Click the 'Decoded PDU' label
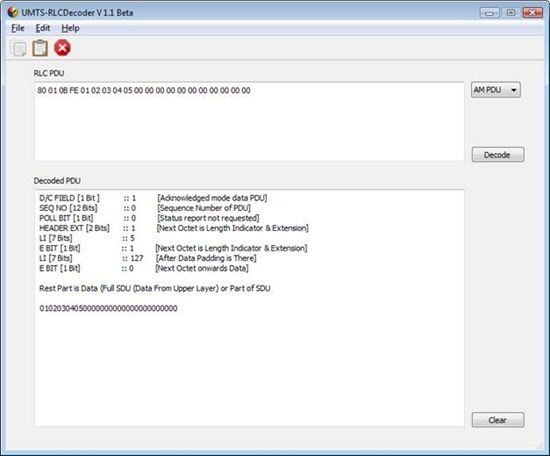 point(57,181)
